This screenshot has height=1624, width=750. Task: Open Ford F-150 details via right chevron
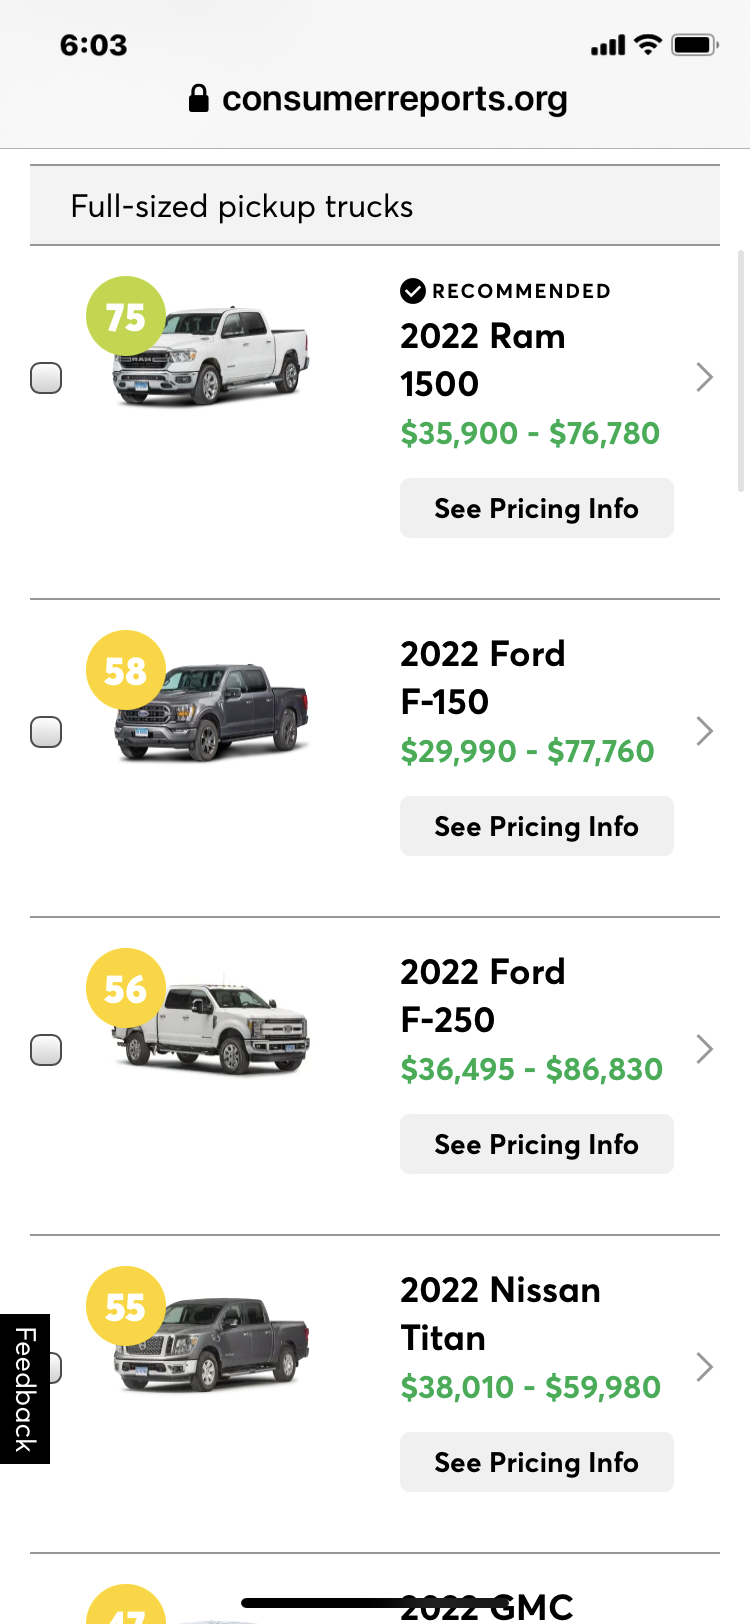click(x=704, y=731)
